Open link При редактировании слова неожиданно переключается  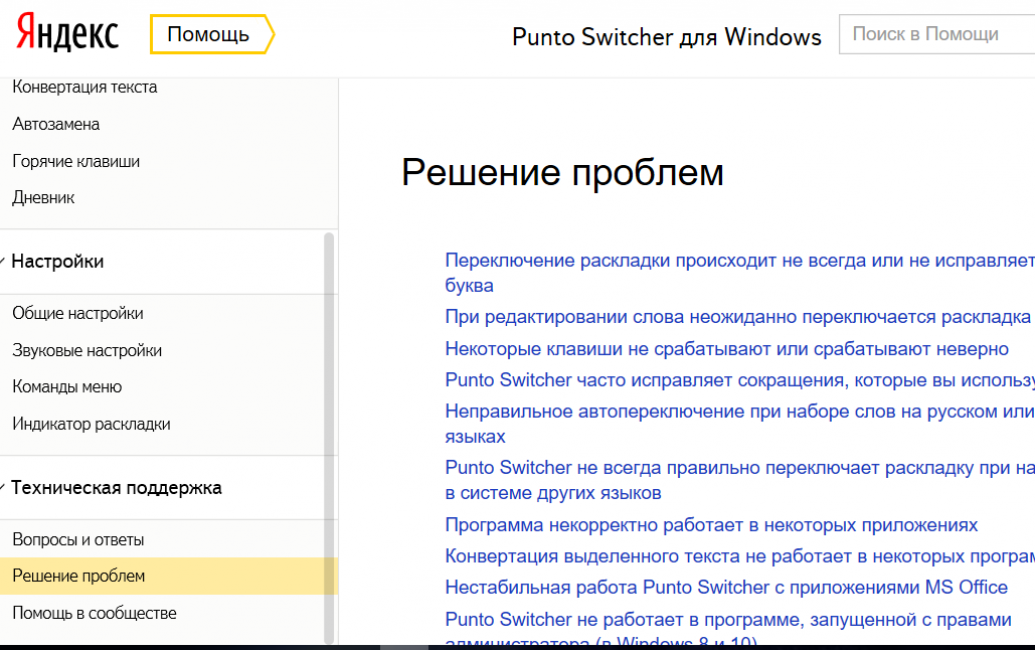(x=738, y=317)
